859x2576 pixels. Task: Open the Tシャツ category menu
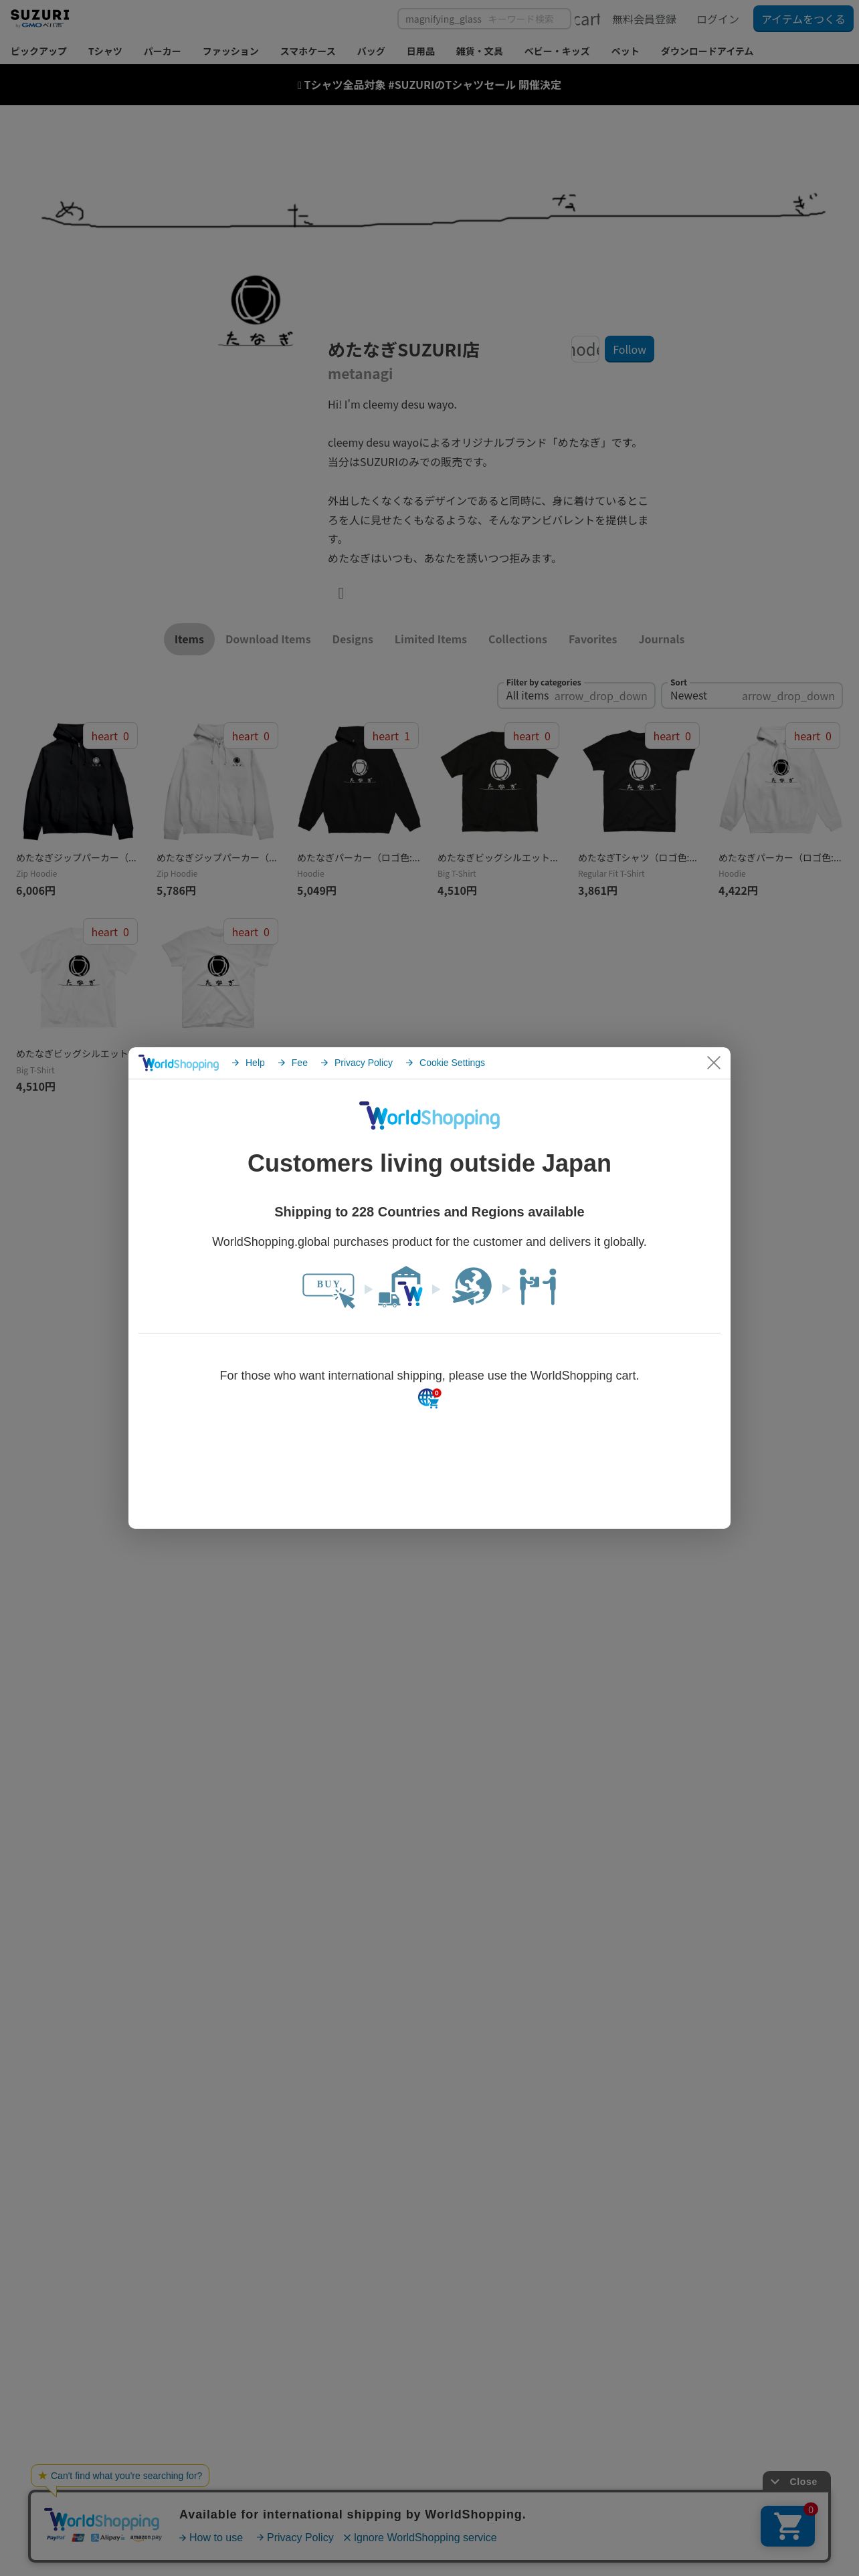[105, 51]
